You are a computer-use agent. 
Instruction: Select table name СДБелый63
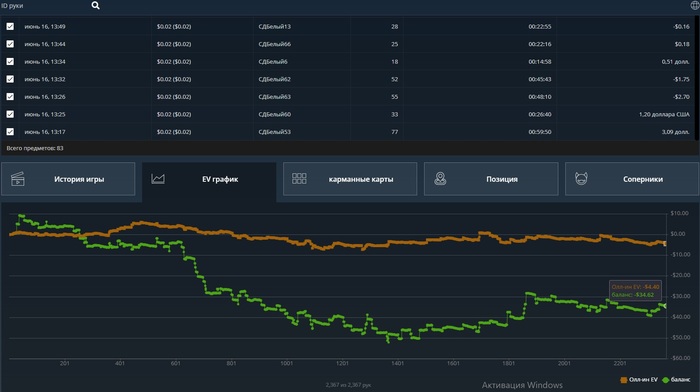click(275, 96)
